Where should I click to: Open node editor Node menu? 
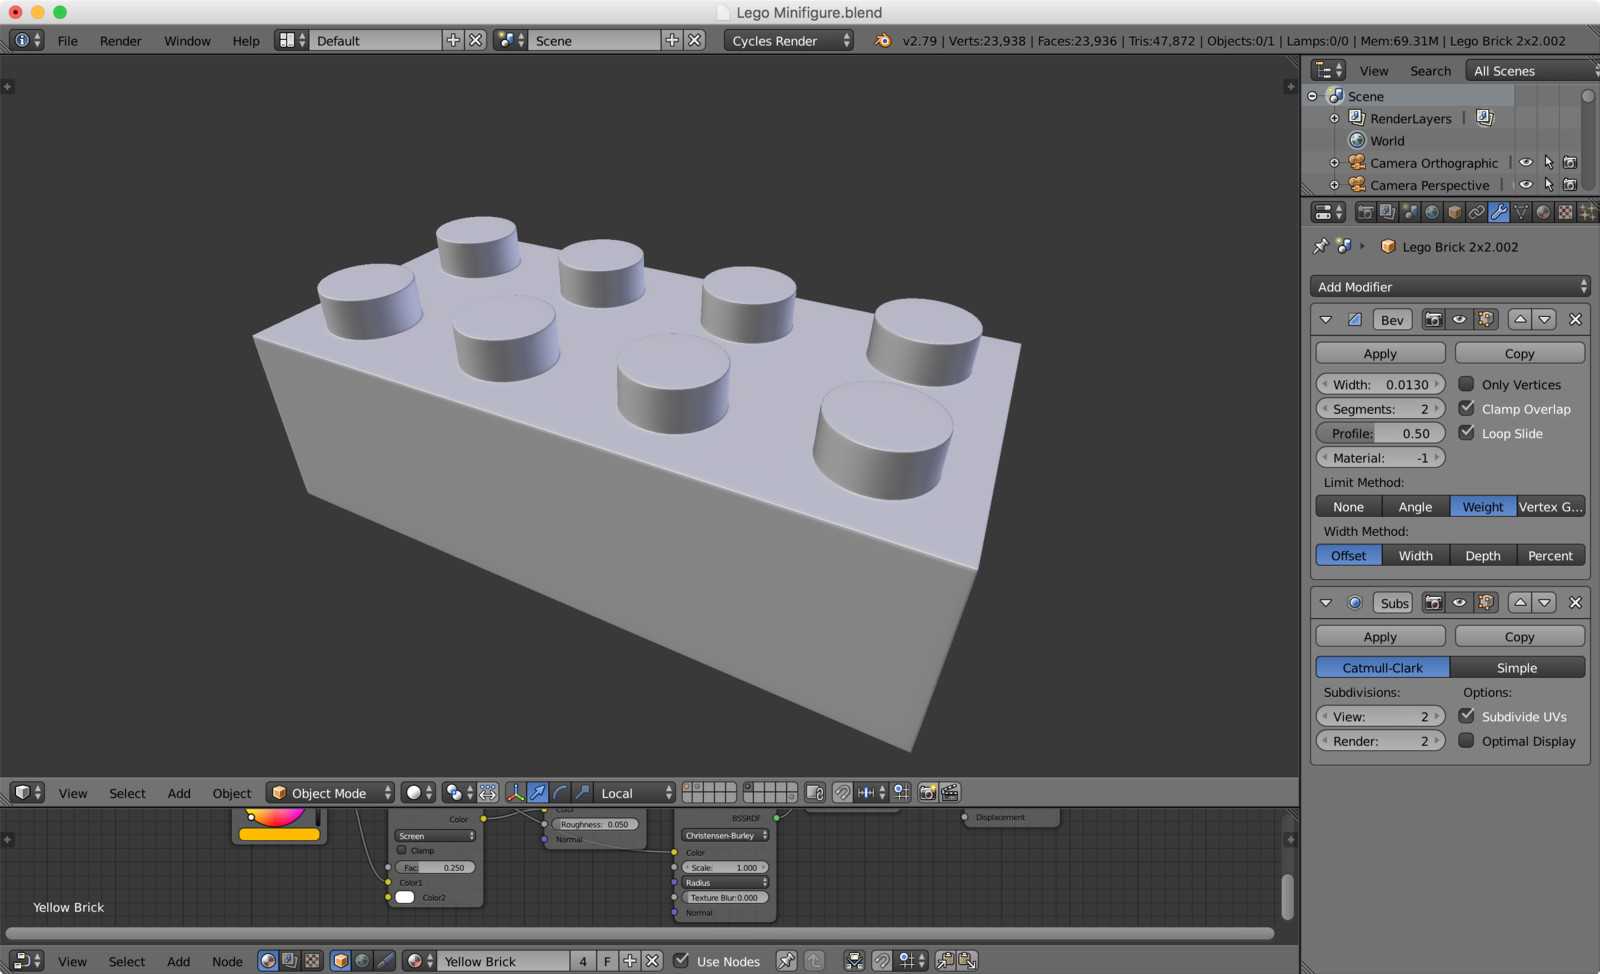(x=227, y=961)
